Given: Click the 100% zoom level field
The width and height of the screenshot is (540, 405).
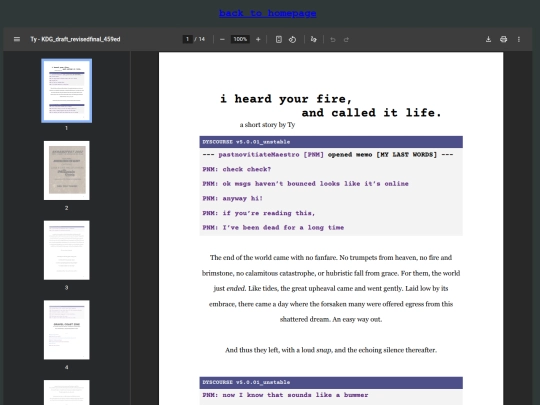Looking at the screenshot, I should click(240, 39).
